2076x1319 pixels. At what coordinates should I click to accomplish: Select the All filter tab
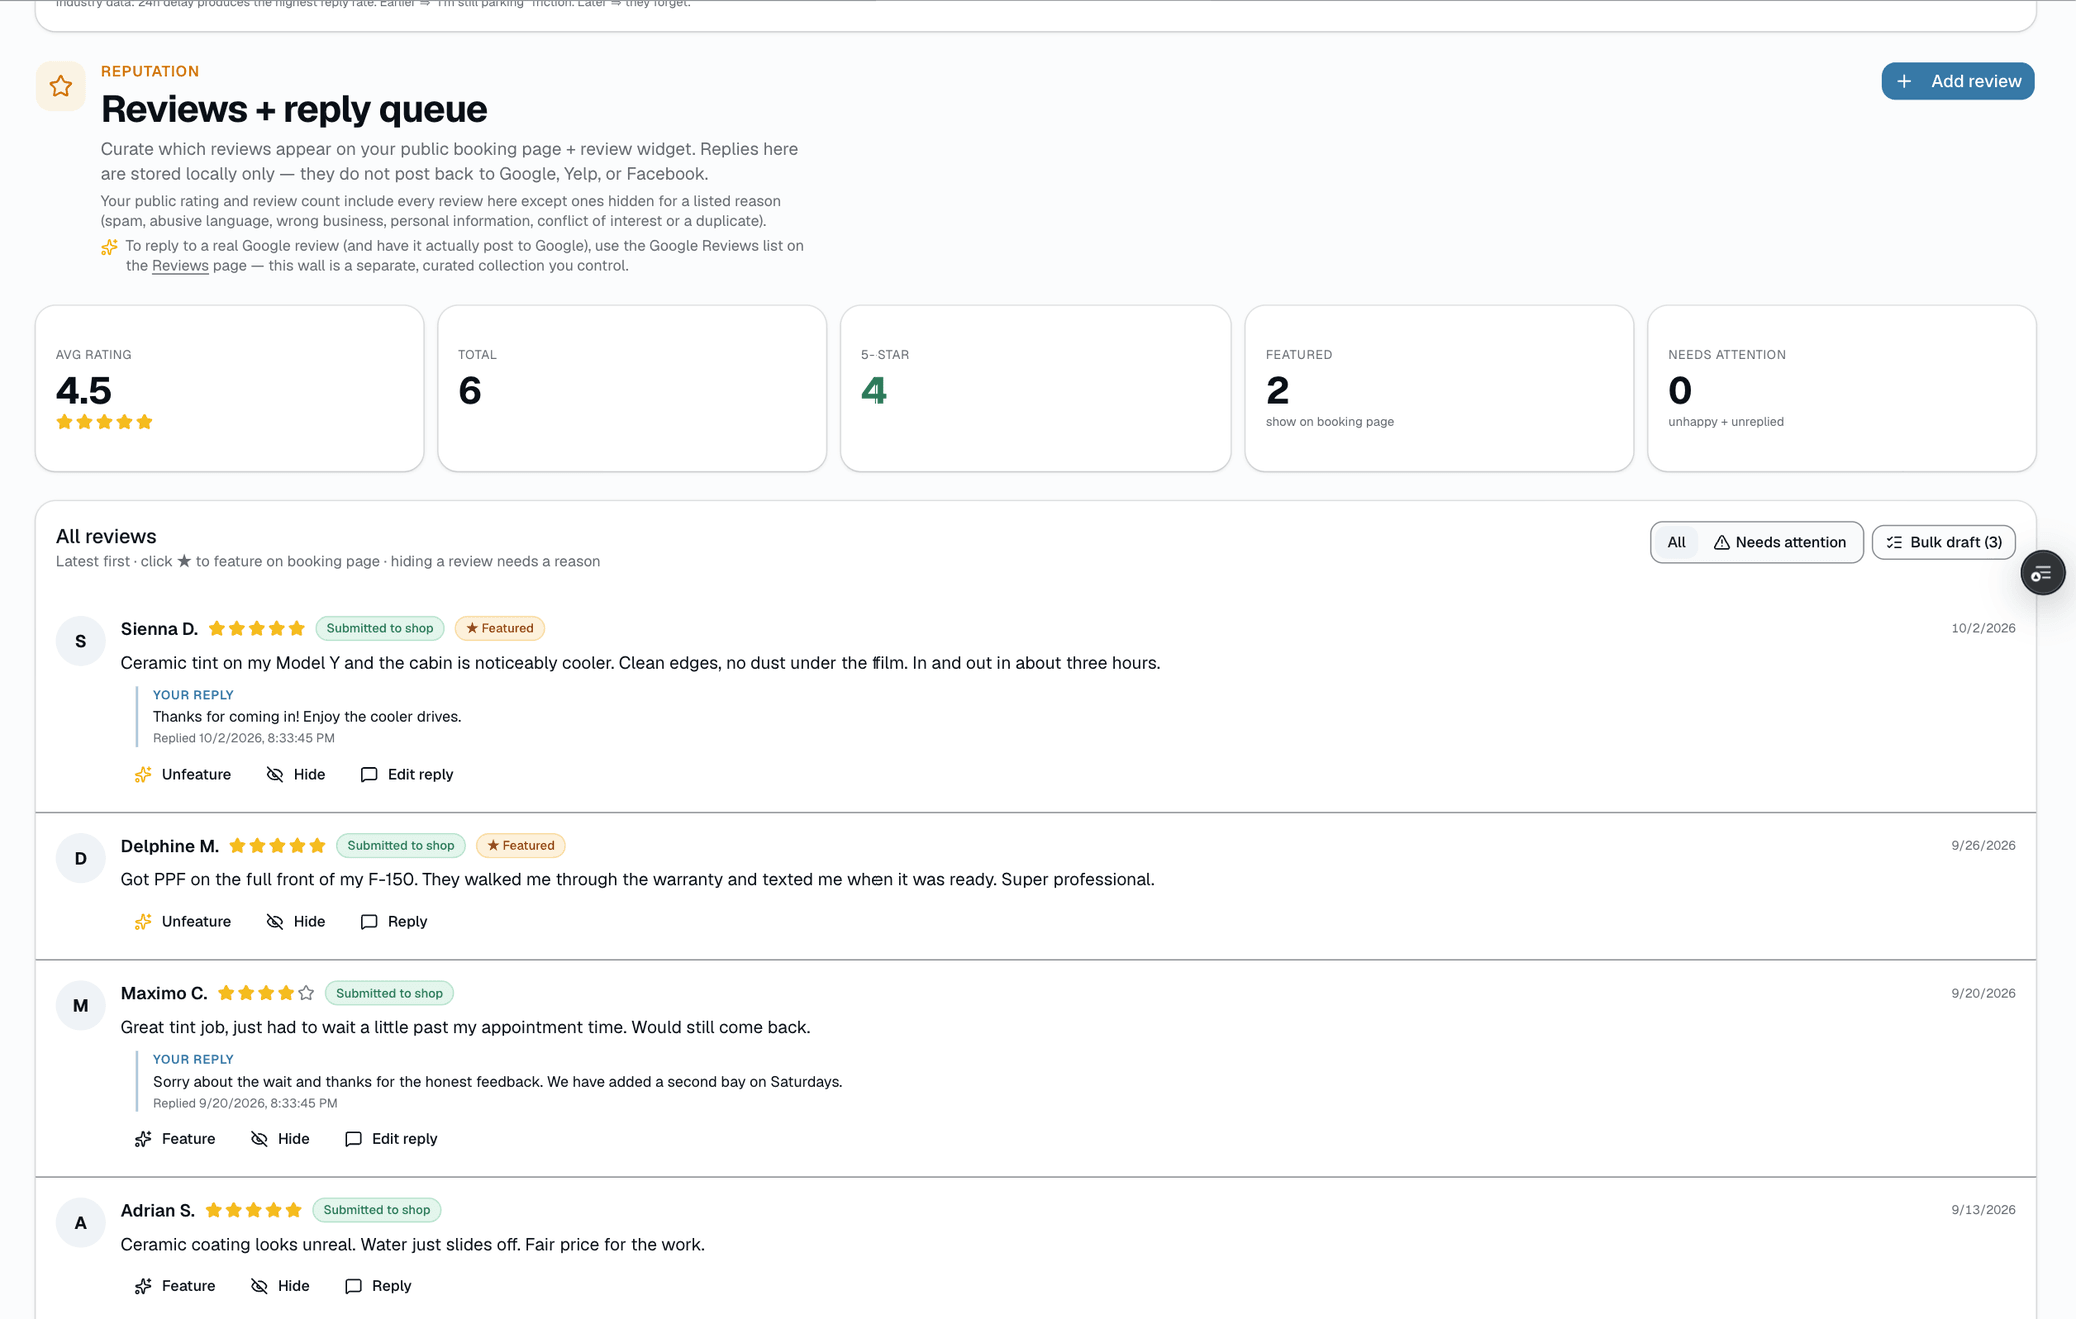point(1676,542)
